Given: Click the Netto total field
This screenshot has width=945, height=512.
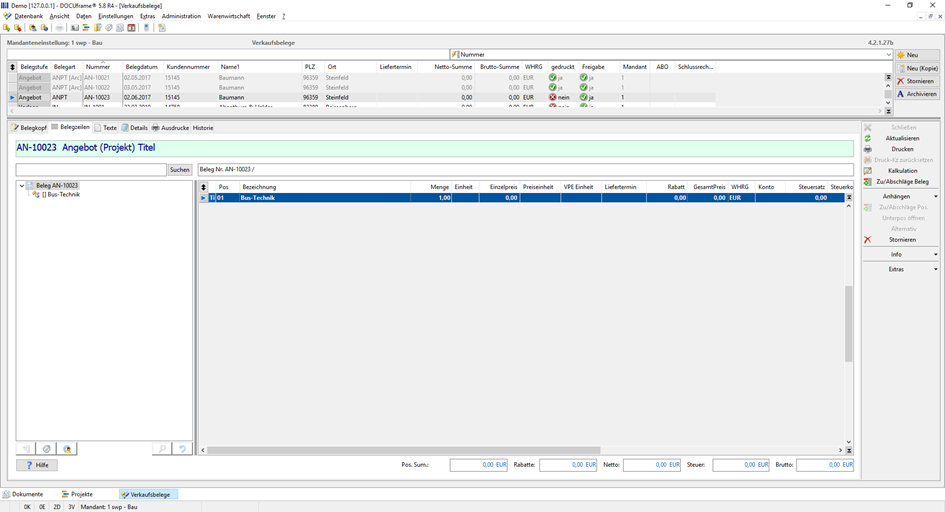Looking at the screenshot, I should coord(652,465).
